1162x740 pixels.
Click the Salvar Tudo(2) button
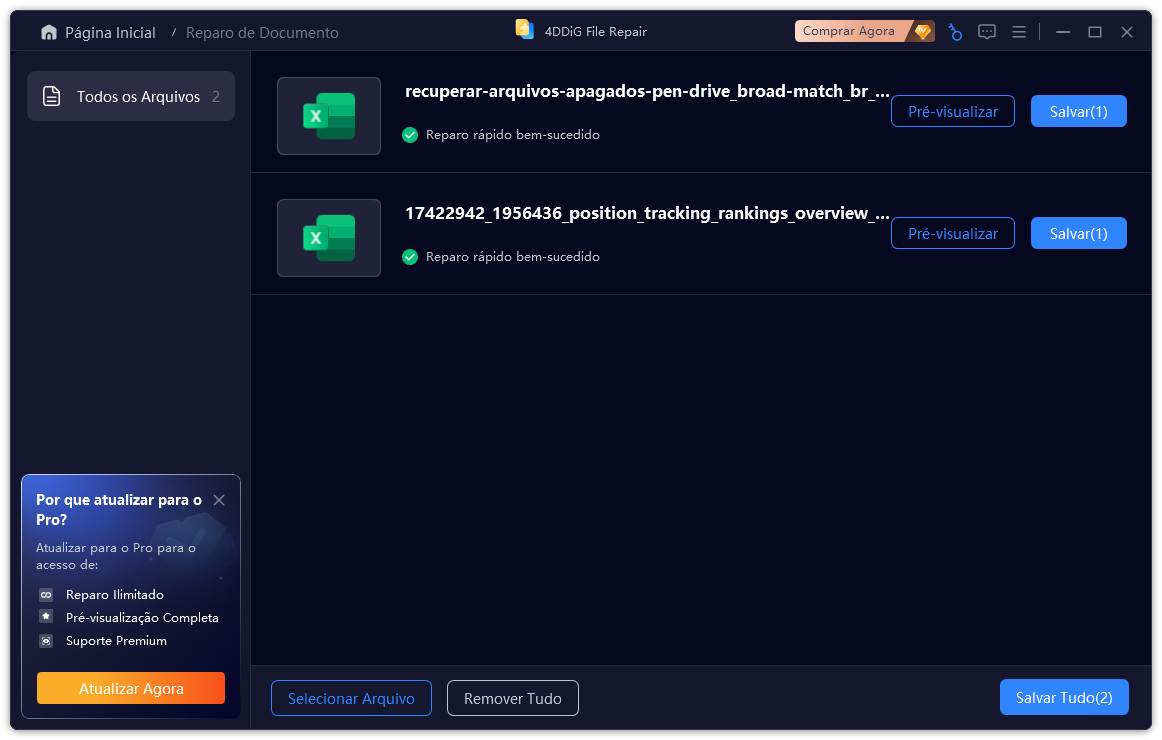1064,698
